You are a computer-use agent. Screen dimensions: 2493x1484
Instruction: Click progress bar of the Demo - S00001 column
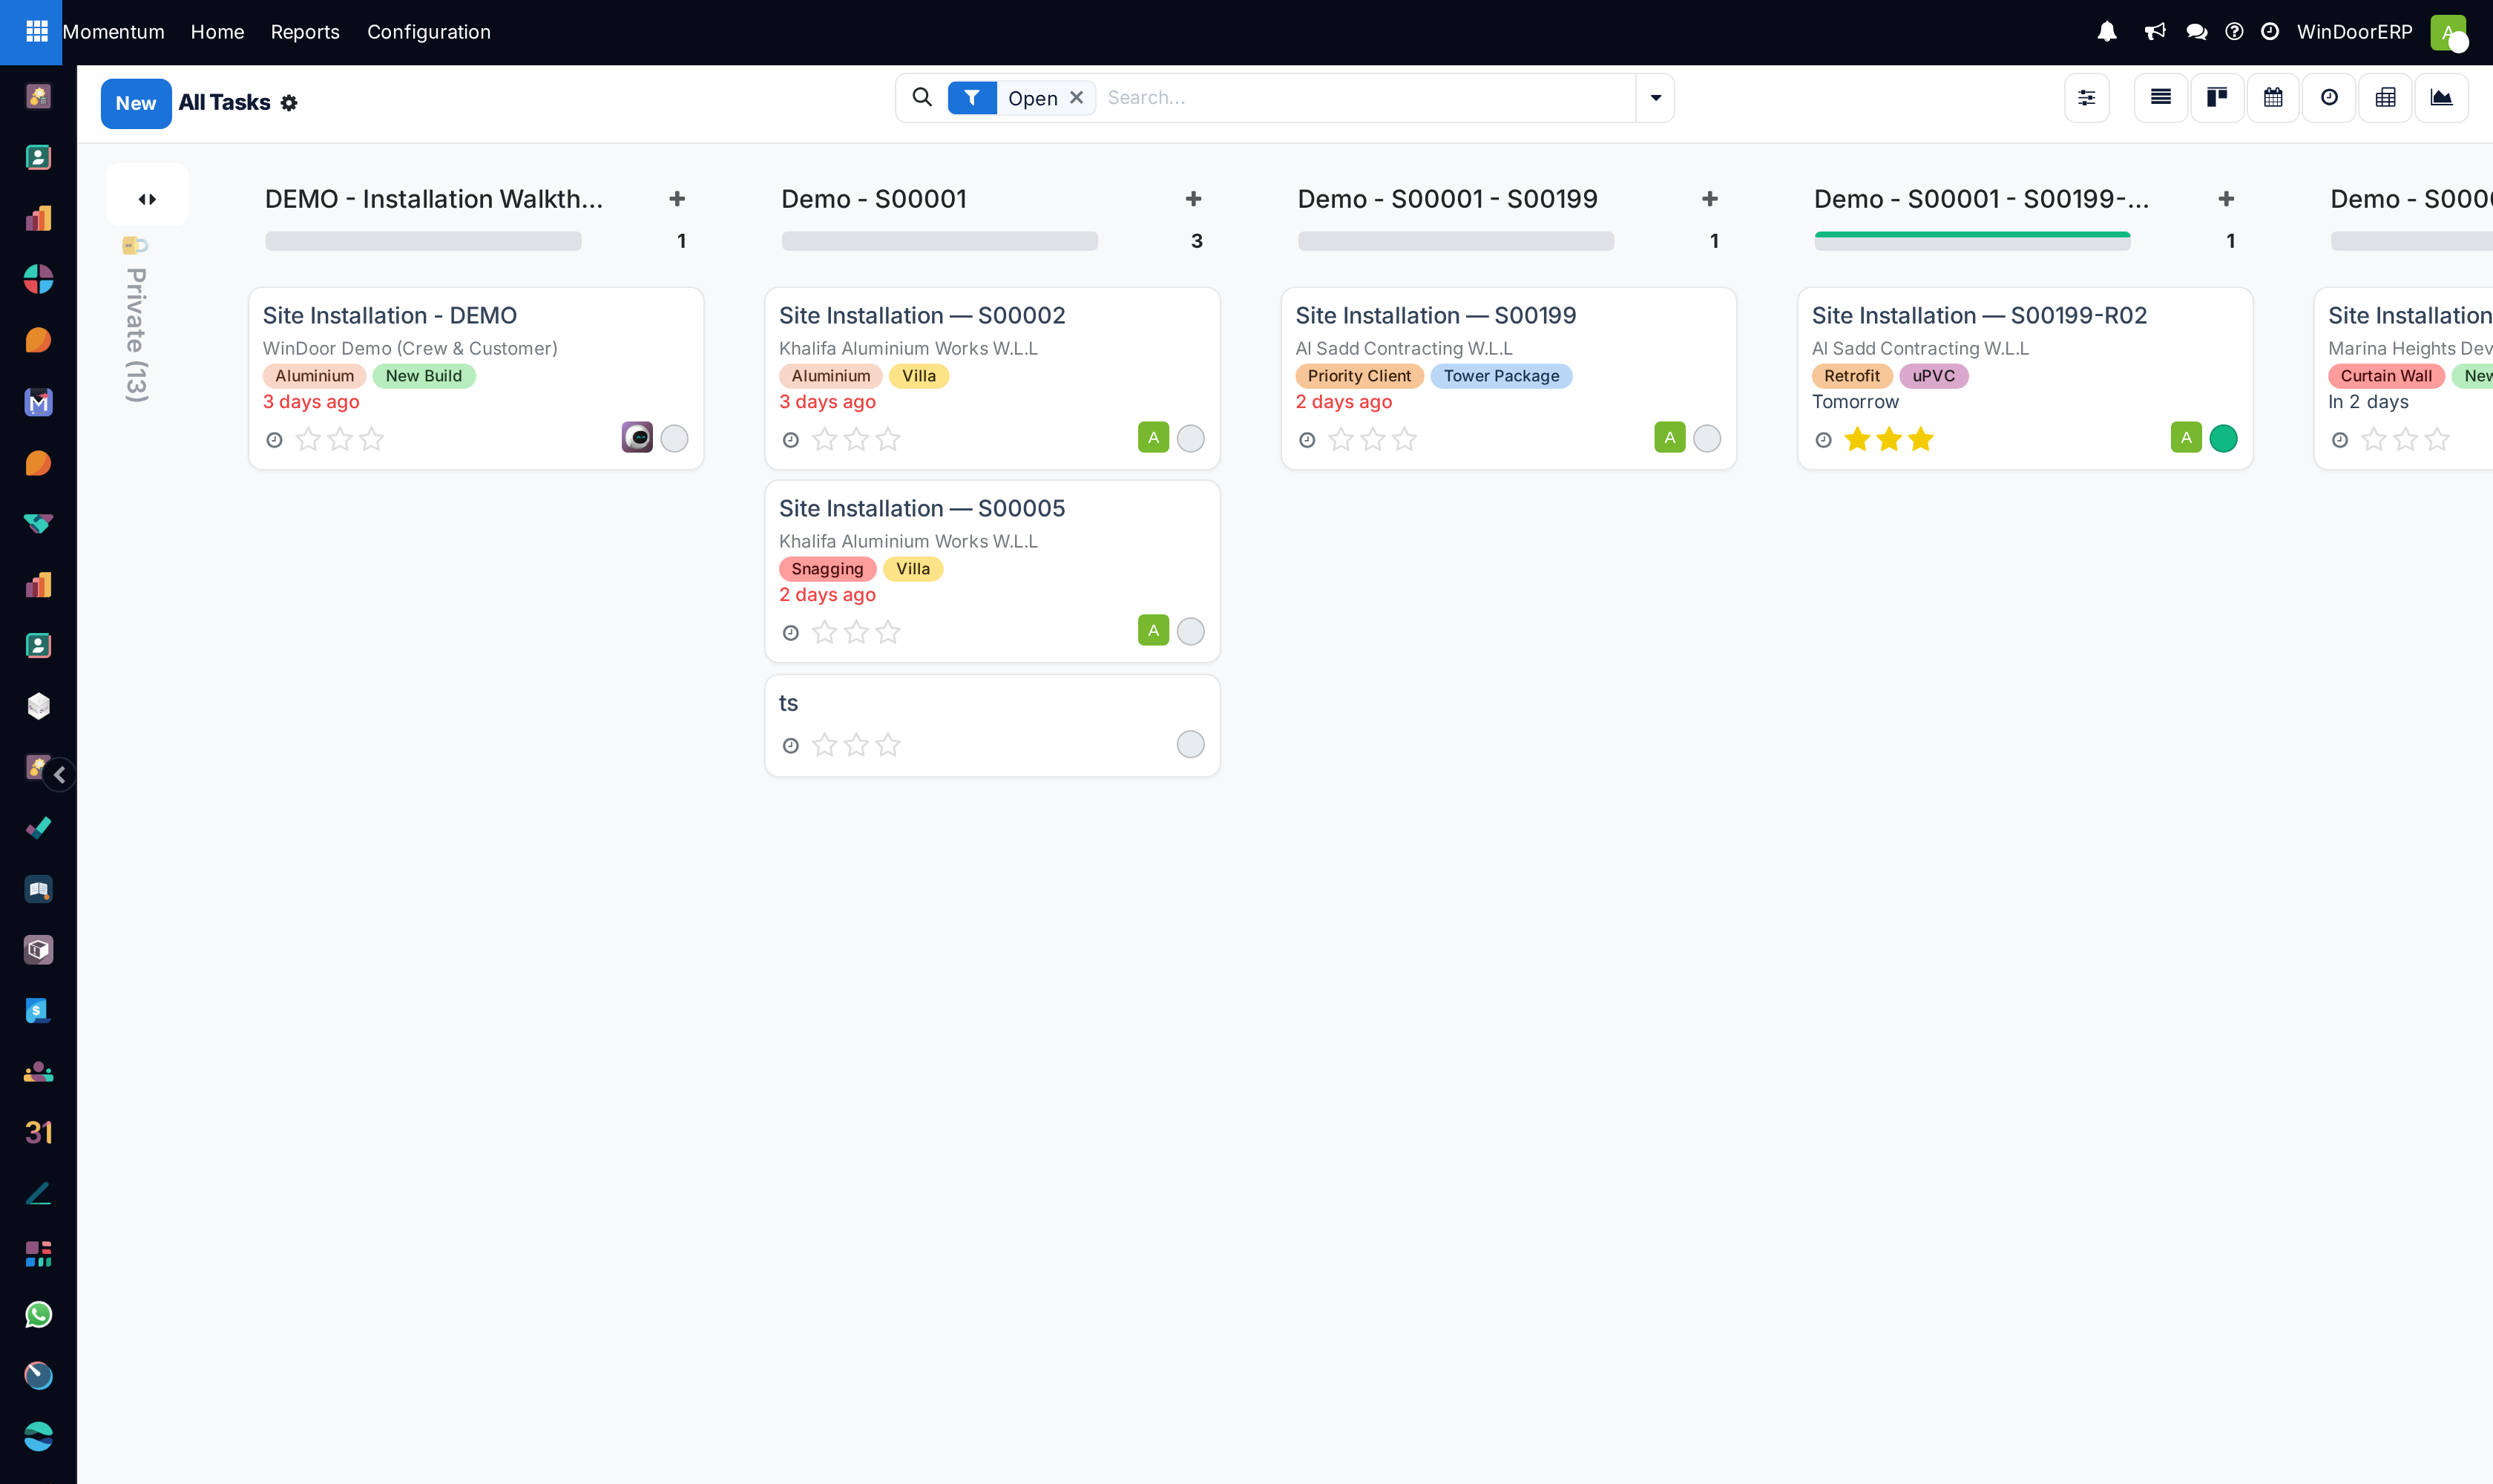(x=939, y=241)
